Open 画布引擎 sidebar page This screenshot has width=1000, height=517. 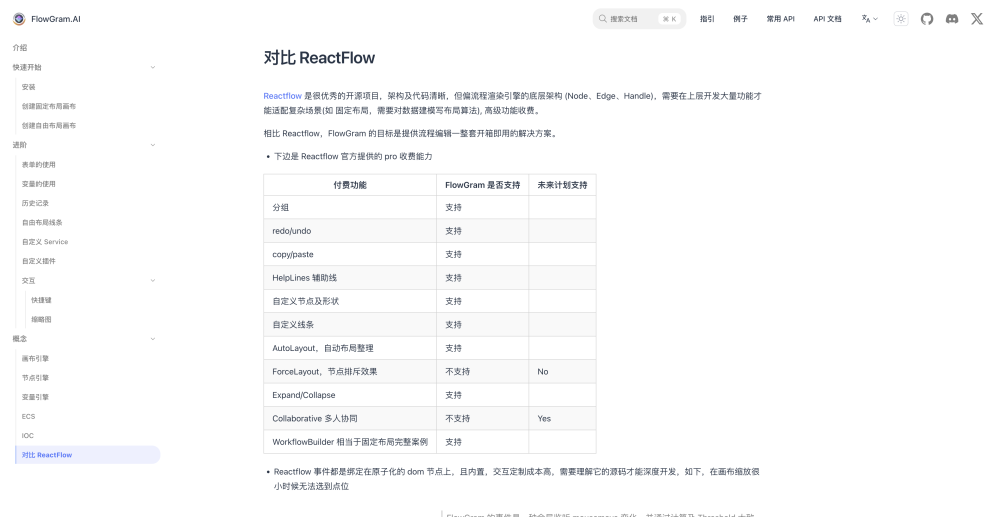tap(36, 358)
